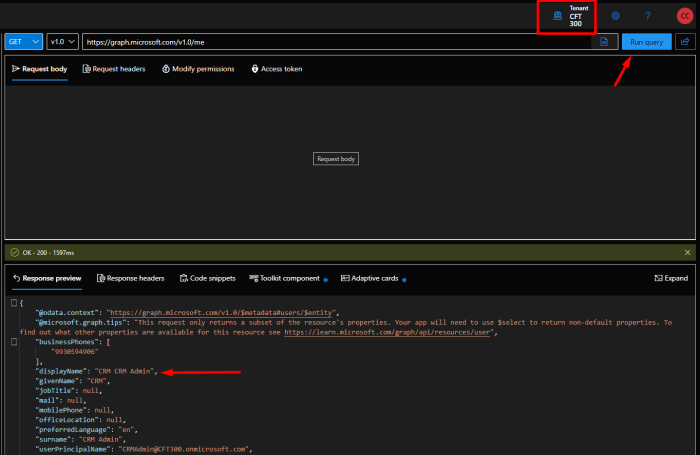Open the learn.microsoft.com resources link

click(389, 332)
